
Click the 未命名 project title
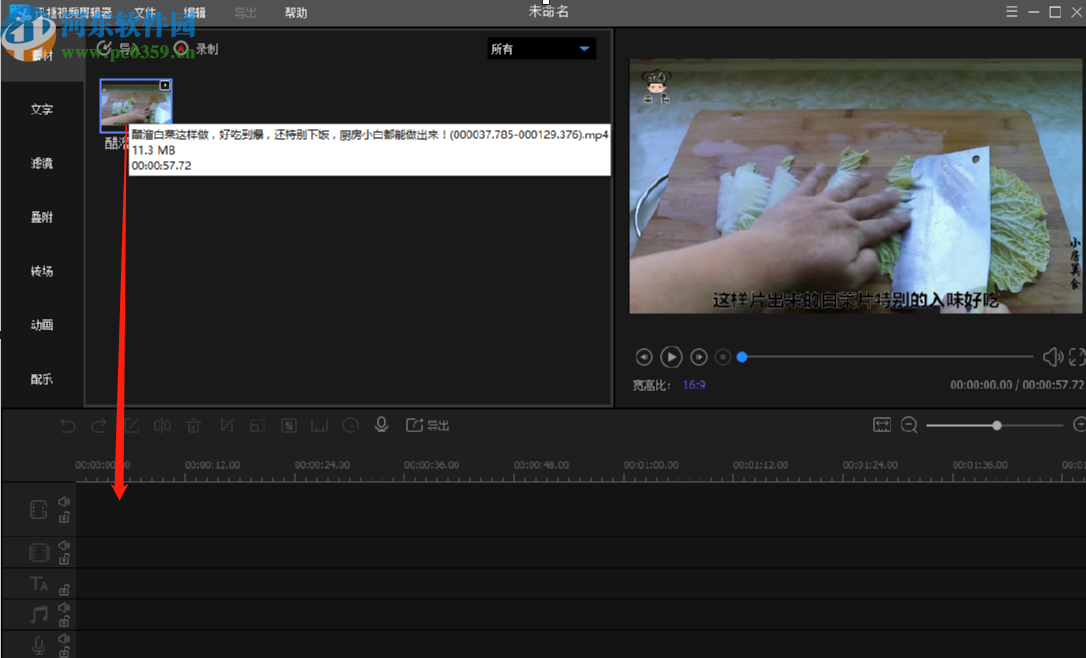tap(549, 12)
